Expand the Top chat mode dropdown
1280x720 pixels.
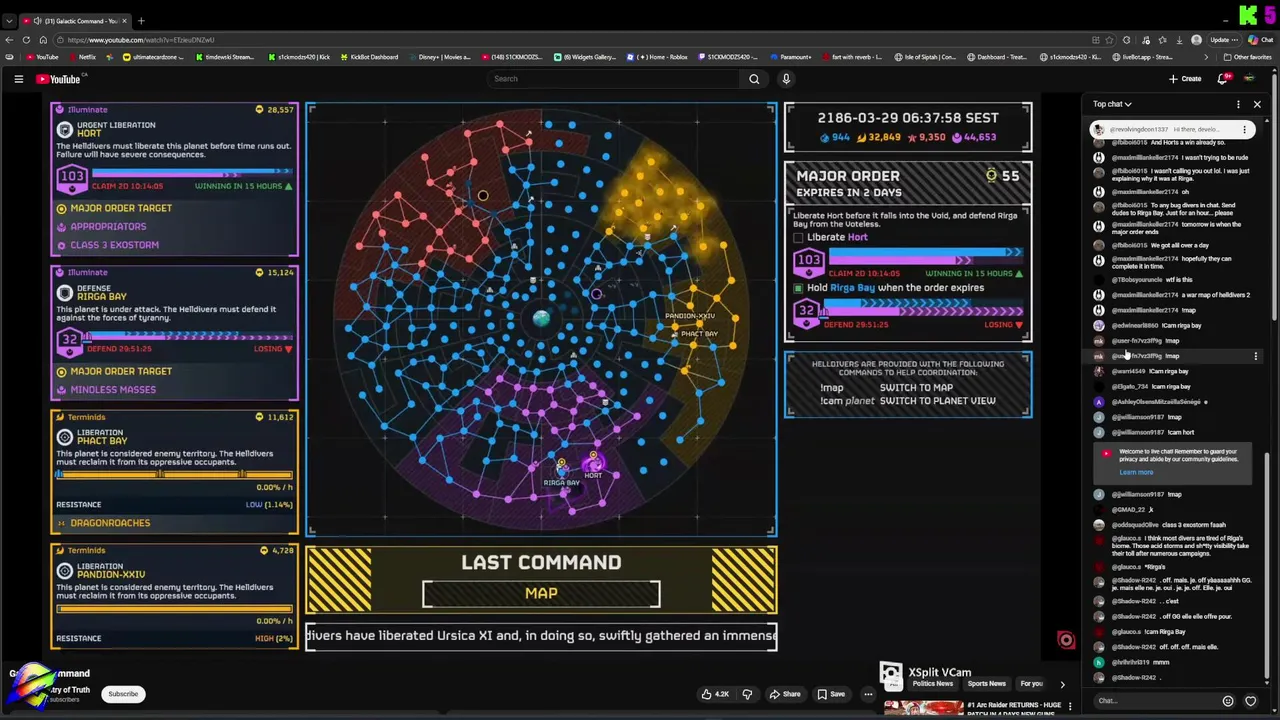1112,104
